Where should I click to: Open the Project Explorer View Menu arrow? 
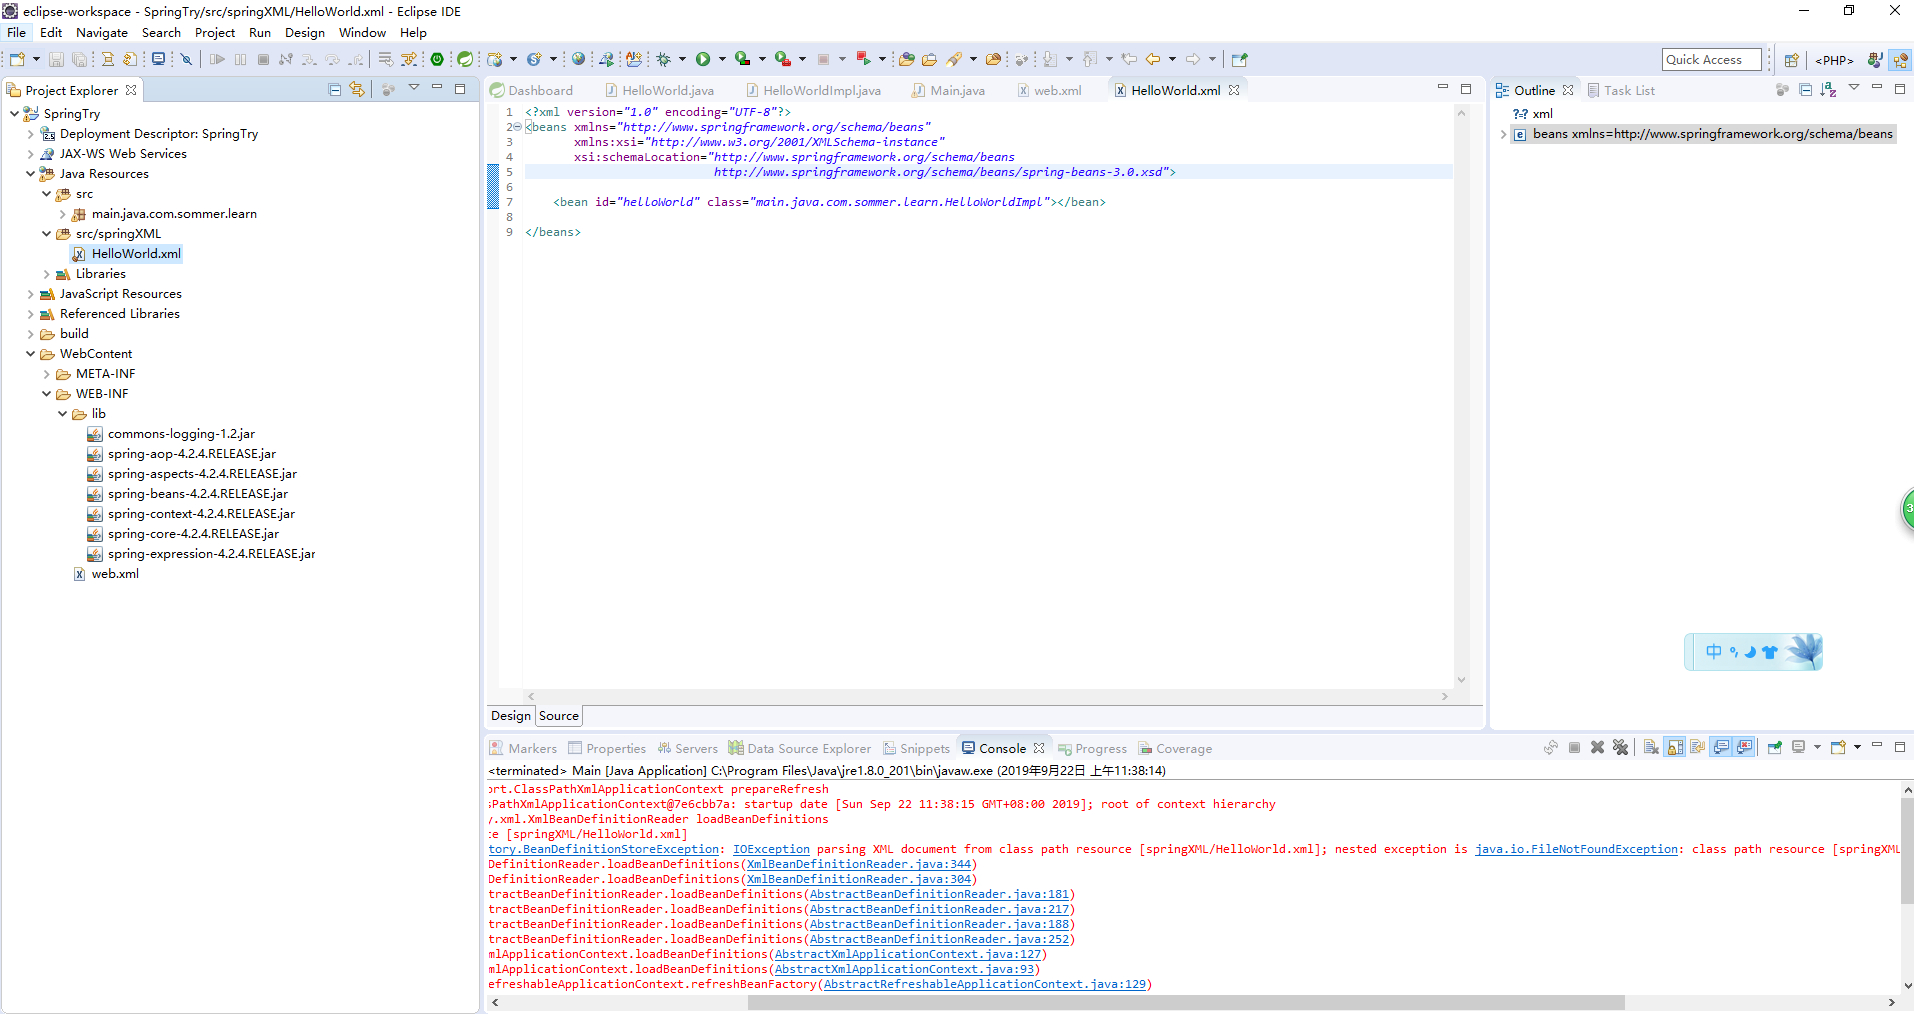(x=413, y=89)
